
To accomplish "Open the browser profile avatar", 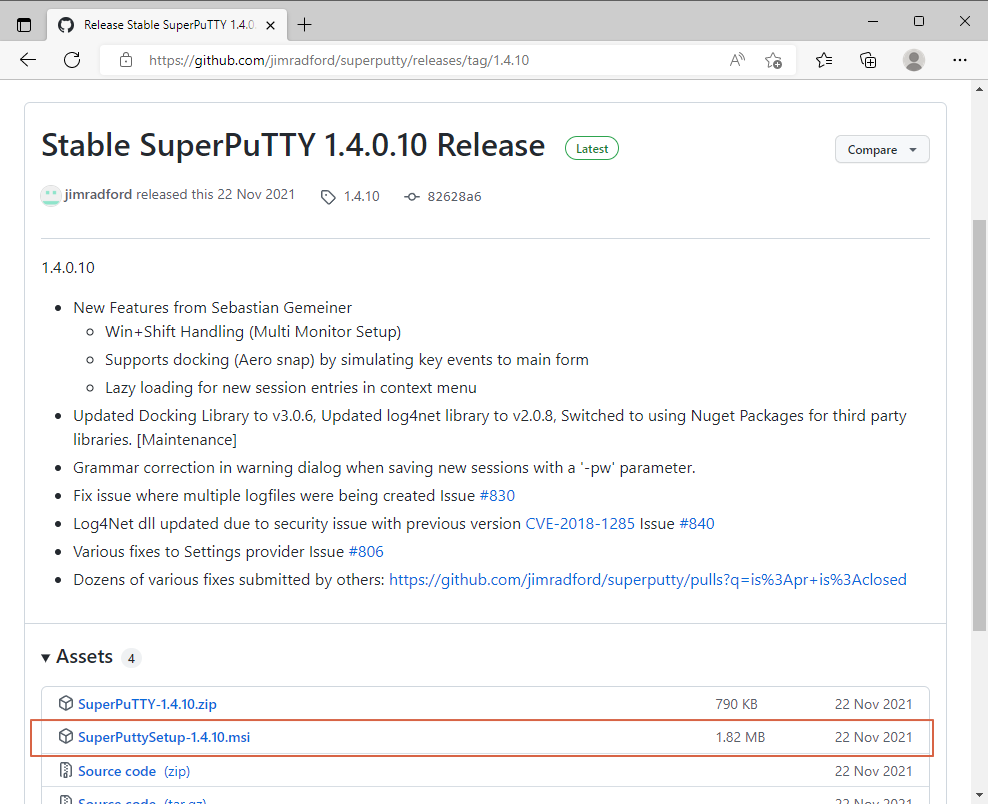I will click(x=913, y=60).
